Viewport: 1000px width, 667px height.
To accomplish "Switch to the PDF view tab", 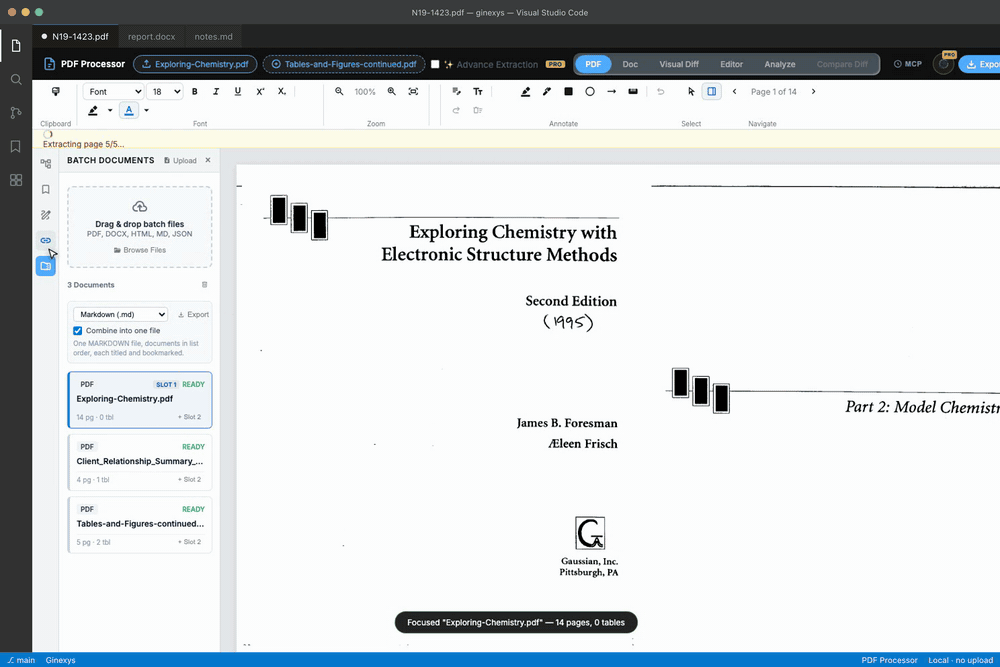I will 593,64.
